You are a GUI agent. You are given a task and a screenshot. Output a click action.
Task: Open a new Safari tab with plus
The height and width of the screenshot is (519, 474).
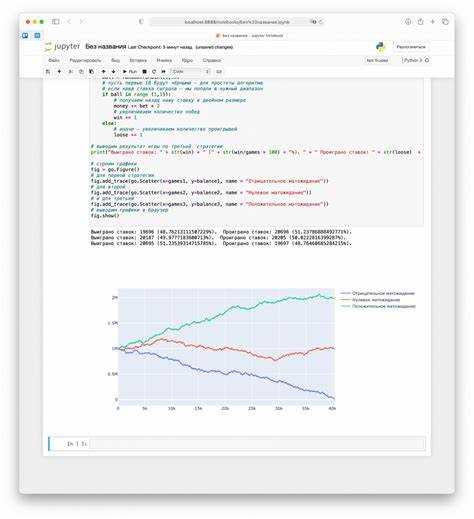[x=433, y=22]
